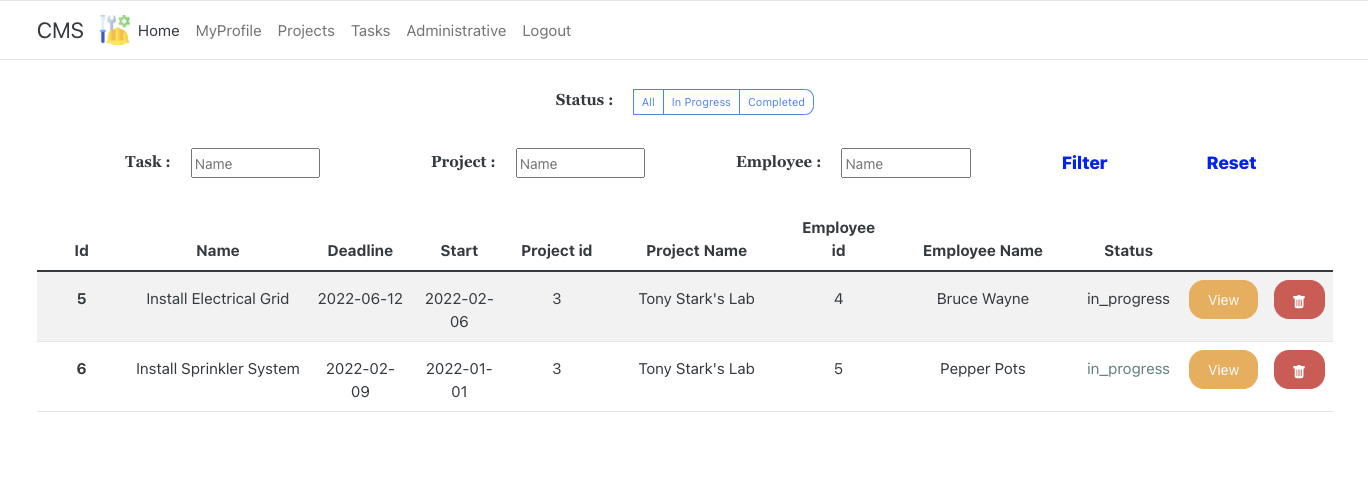The height and width of the screenshot is (502, 1368).
Task: View the Install Electrical Grid task
Action: tap(1223, 300)
